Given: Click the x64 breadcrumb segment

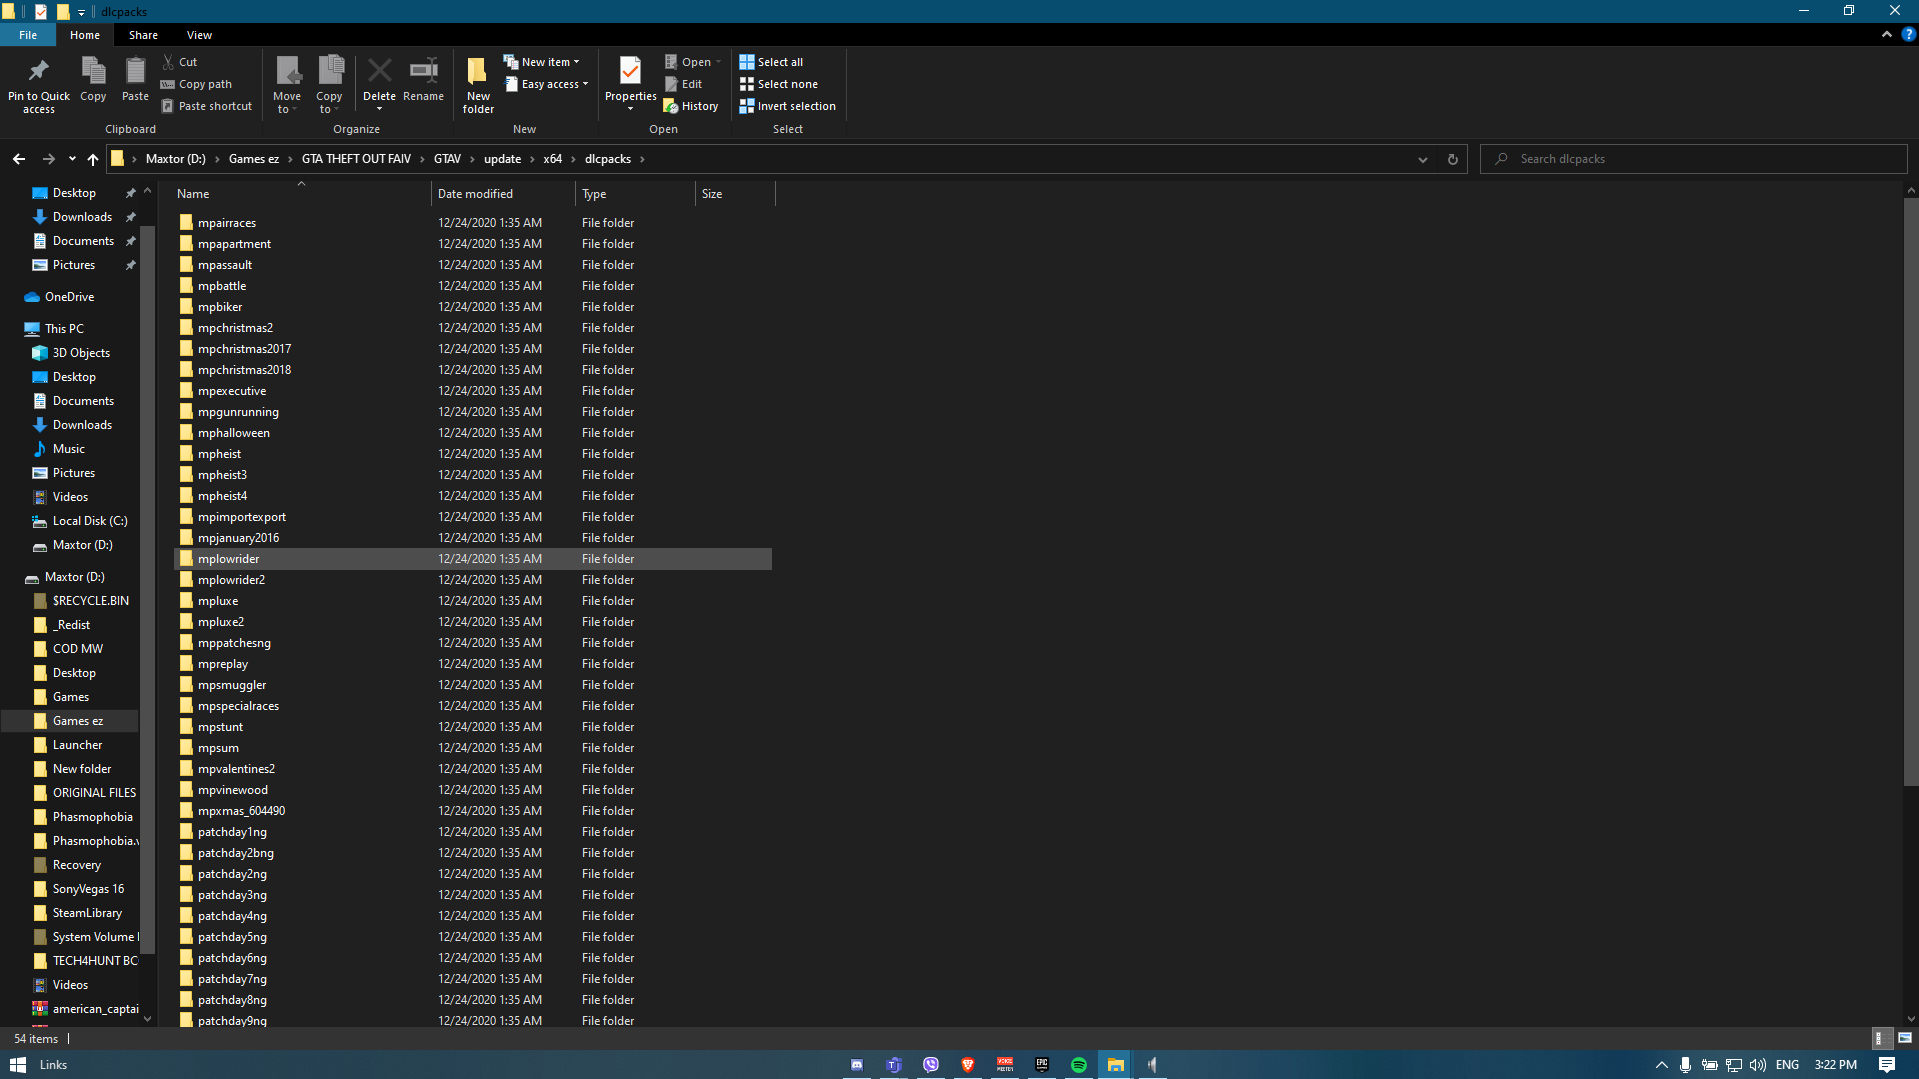Looking at the screenshot, I should click(x=553, y=159).
